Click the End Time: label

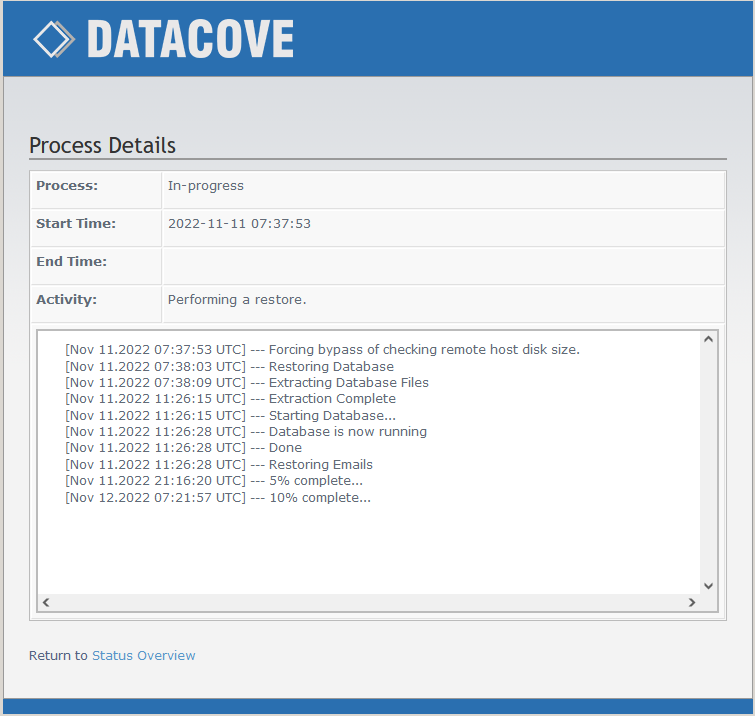72,261
